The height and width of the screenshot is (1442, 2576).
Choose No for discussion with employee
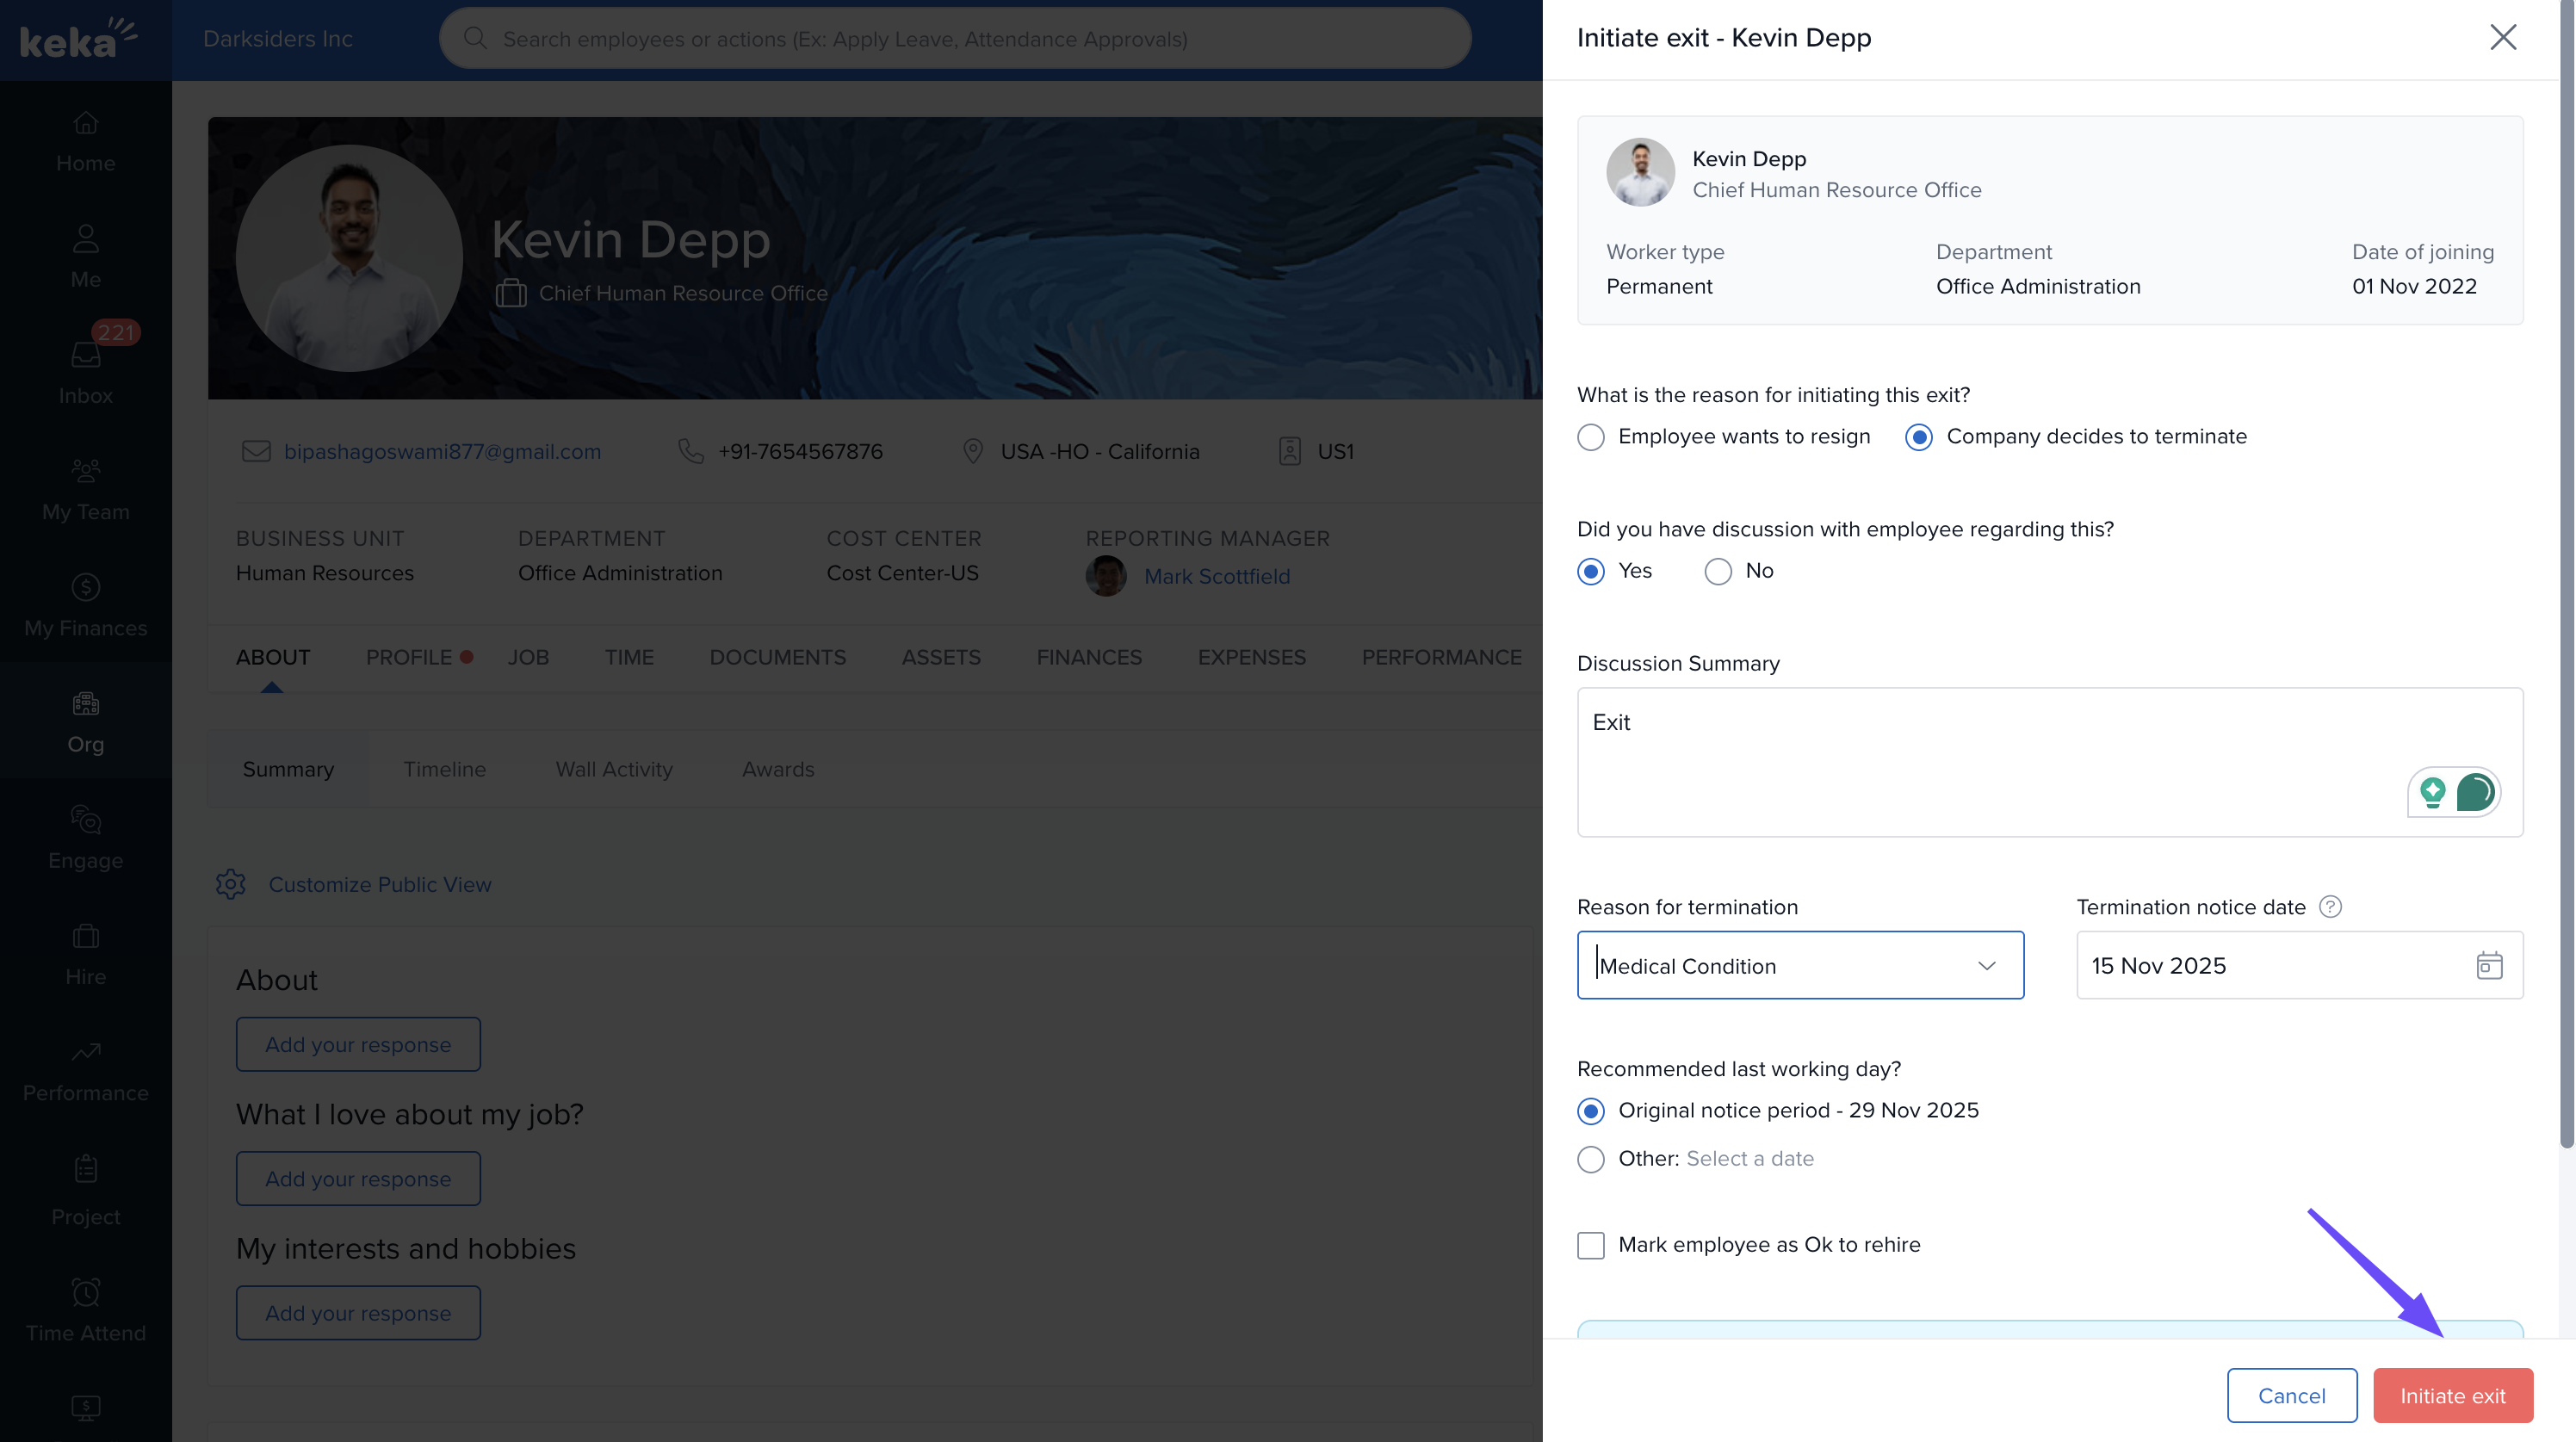coord(1718,571)
